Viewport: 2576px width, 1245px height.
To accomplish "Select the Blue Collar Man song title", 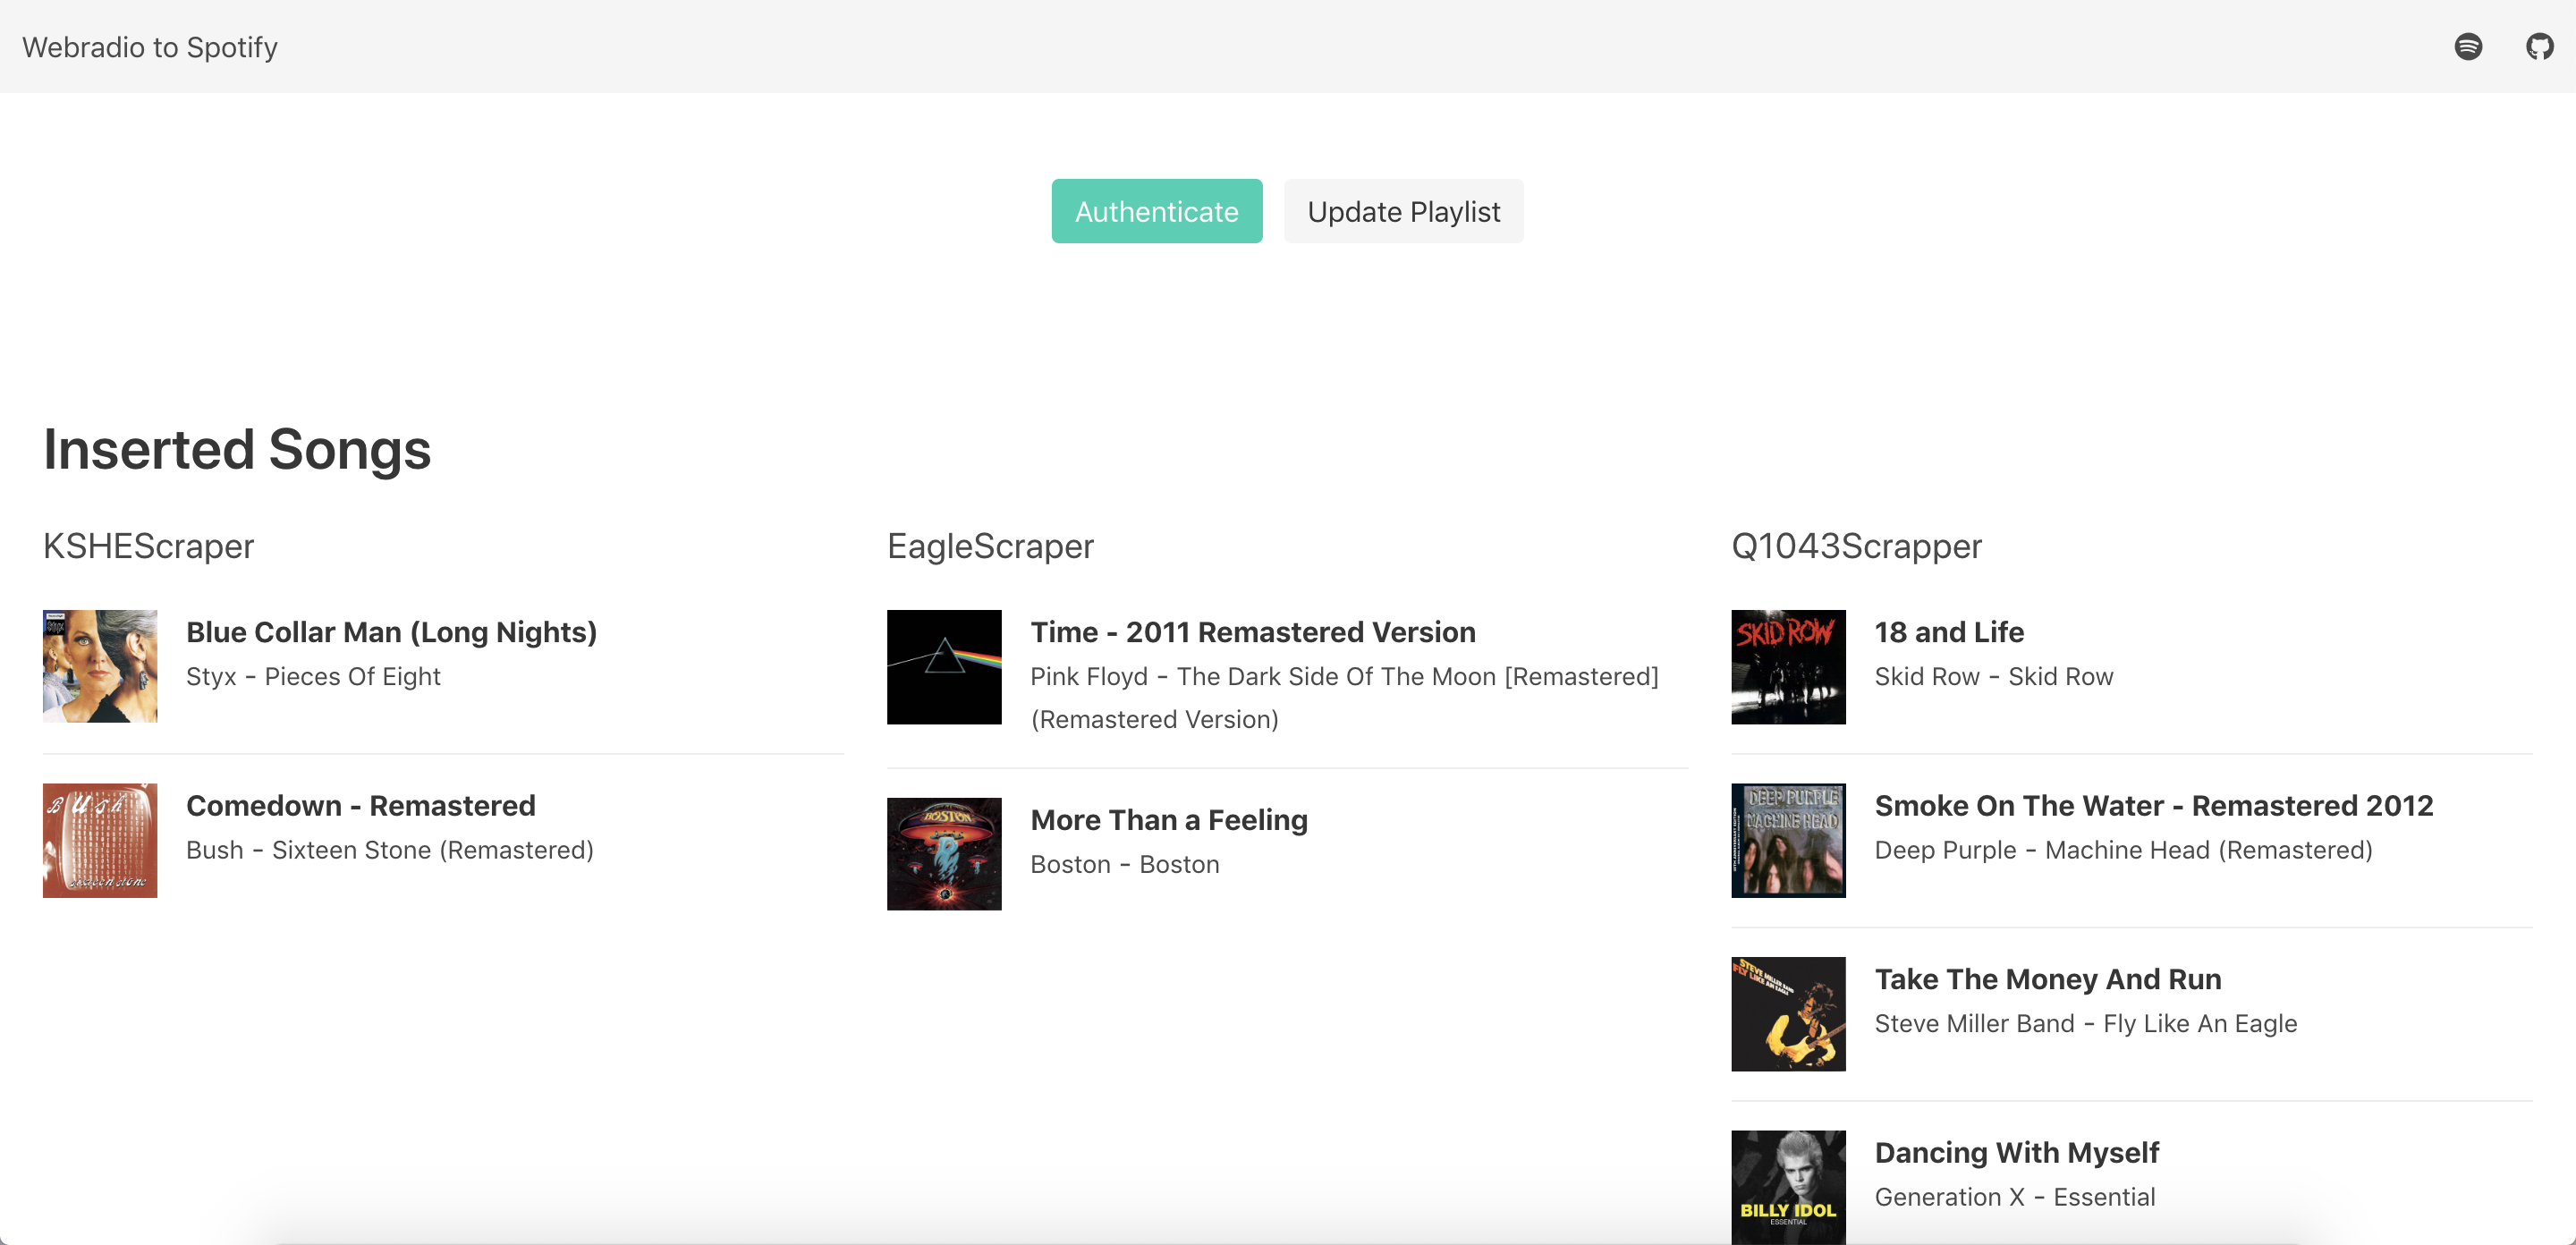I will coord(391,632).
